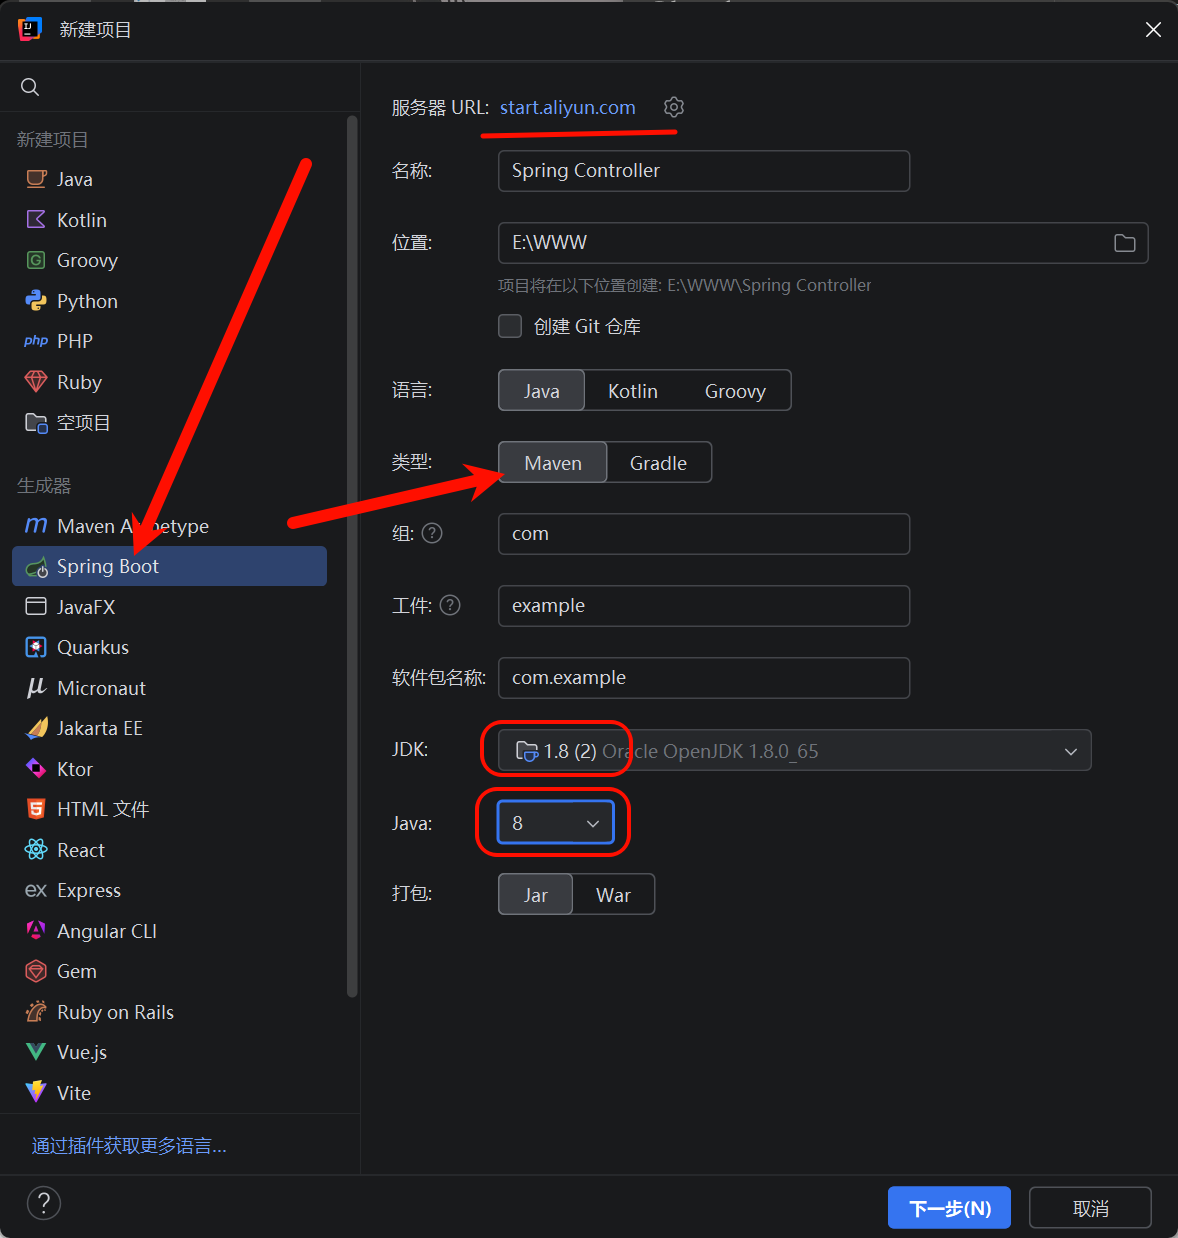Viewport: 1178px width, 1238px height.
Task: Choose Gradle as build type
Action: point(658,462)
